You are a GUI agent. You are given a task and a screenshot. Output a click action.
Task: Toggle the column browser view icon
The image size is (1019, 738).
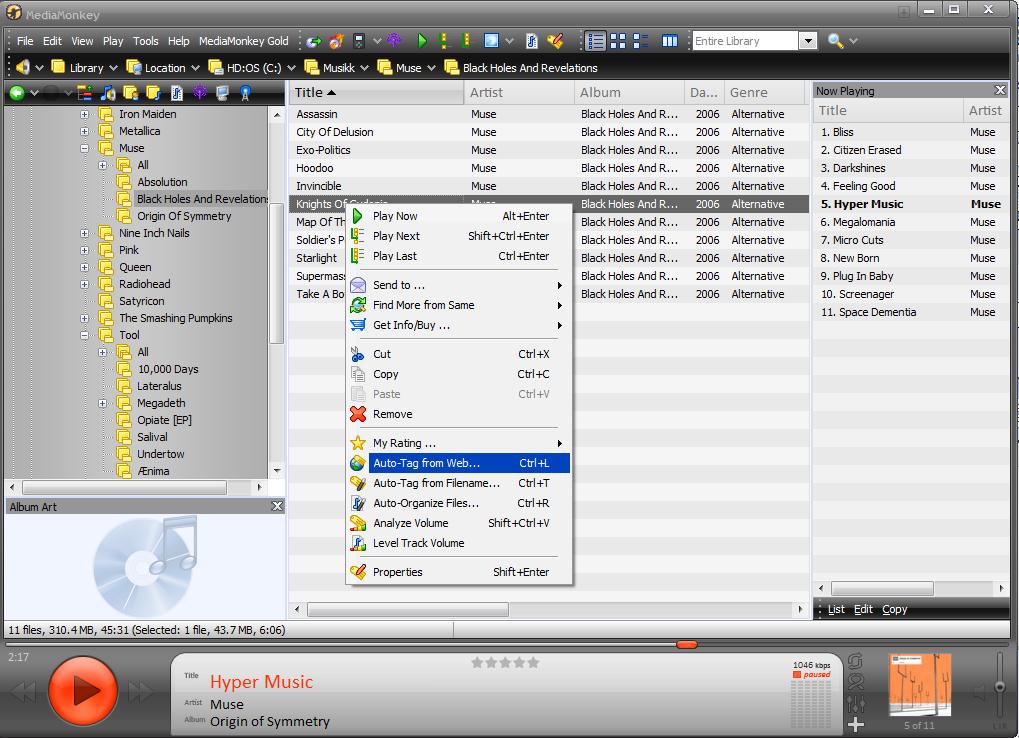(669, 41)
